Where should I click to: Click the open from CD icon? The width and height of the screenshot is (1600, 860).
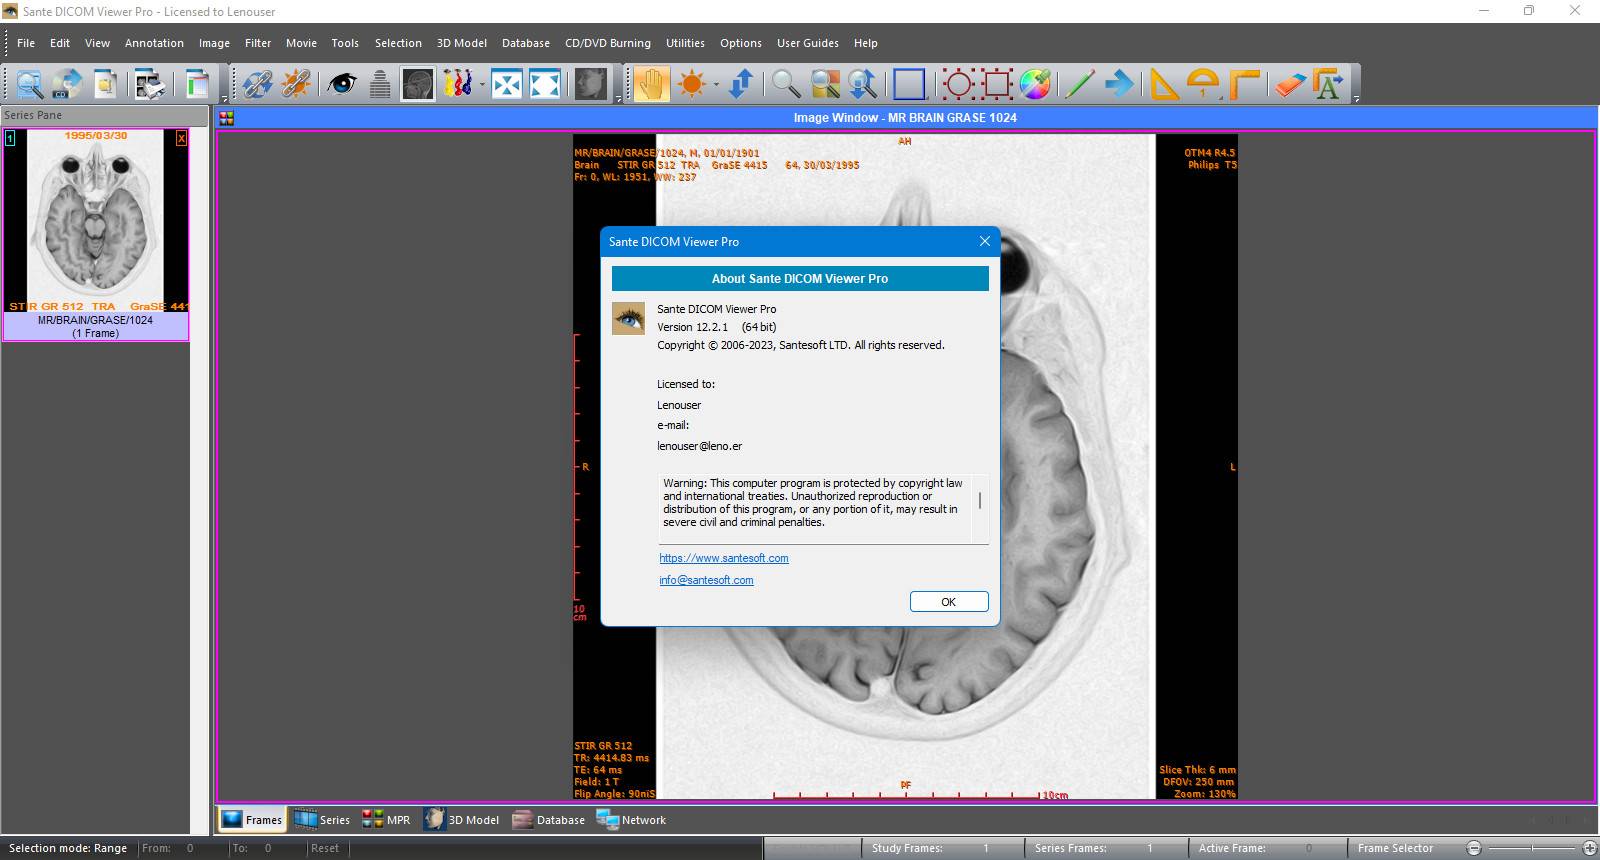[67, 84]
